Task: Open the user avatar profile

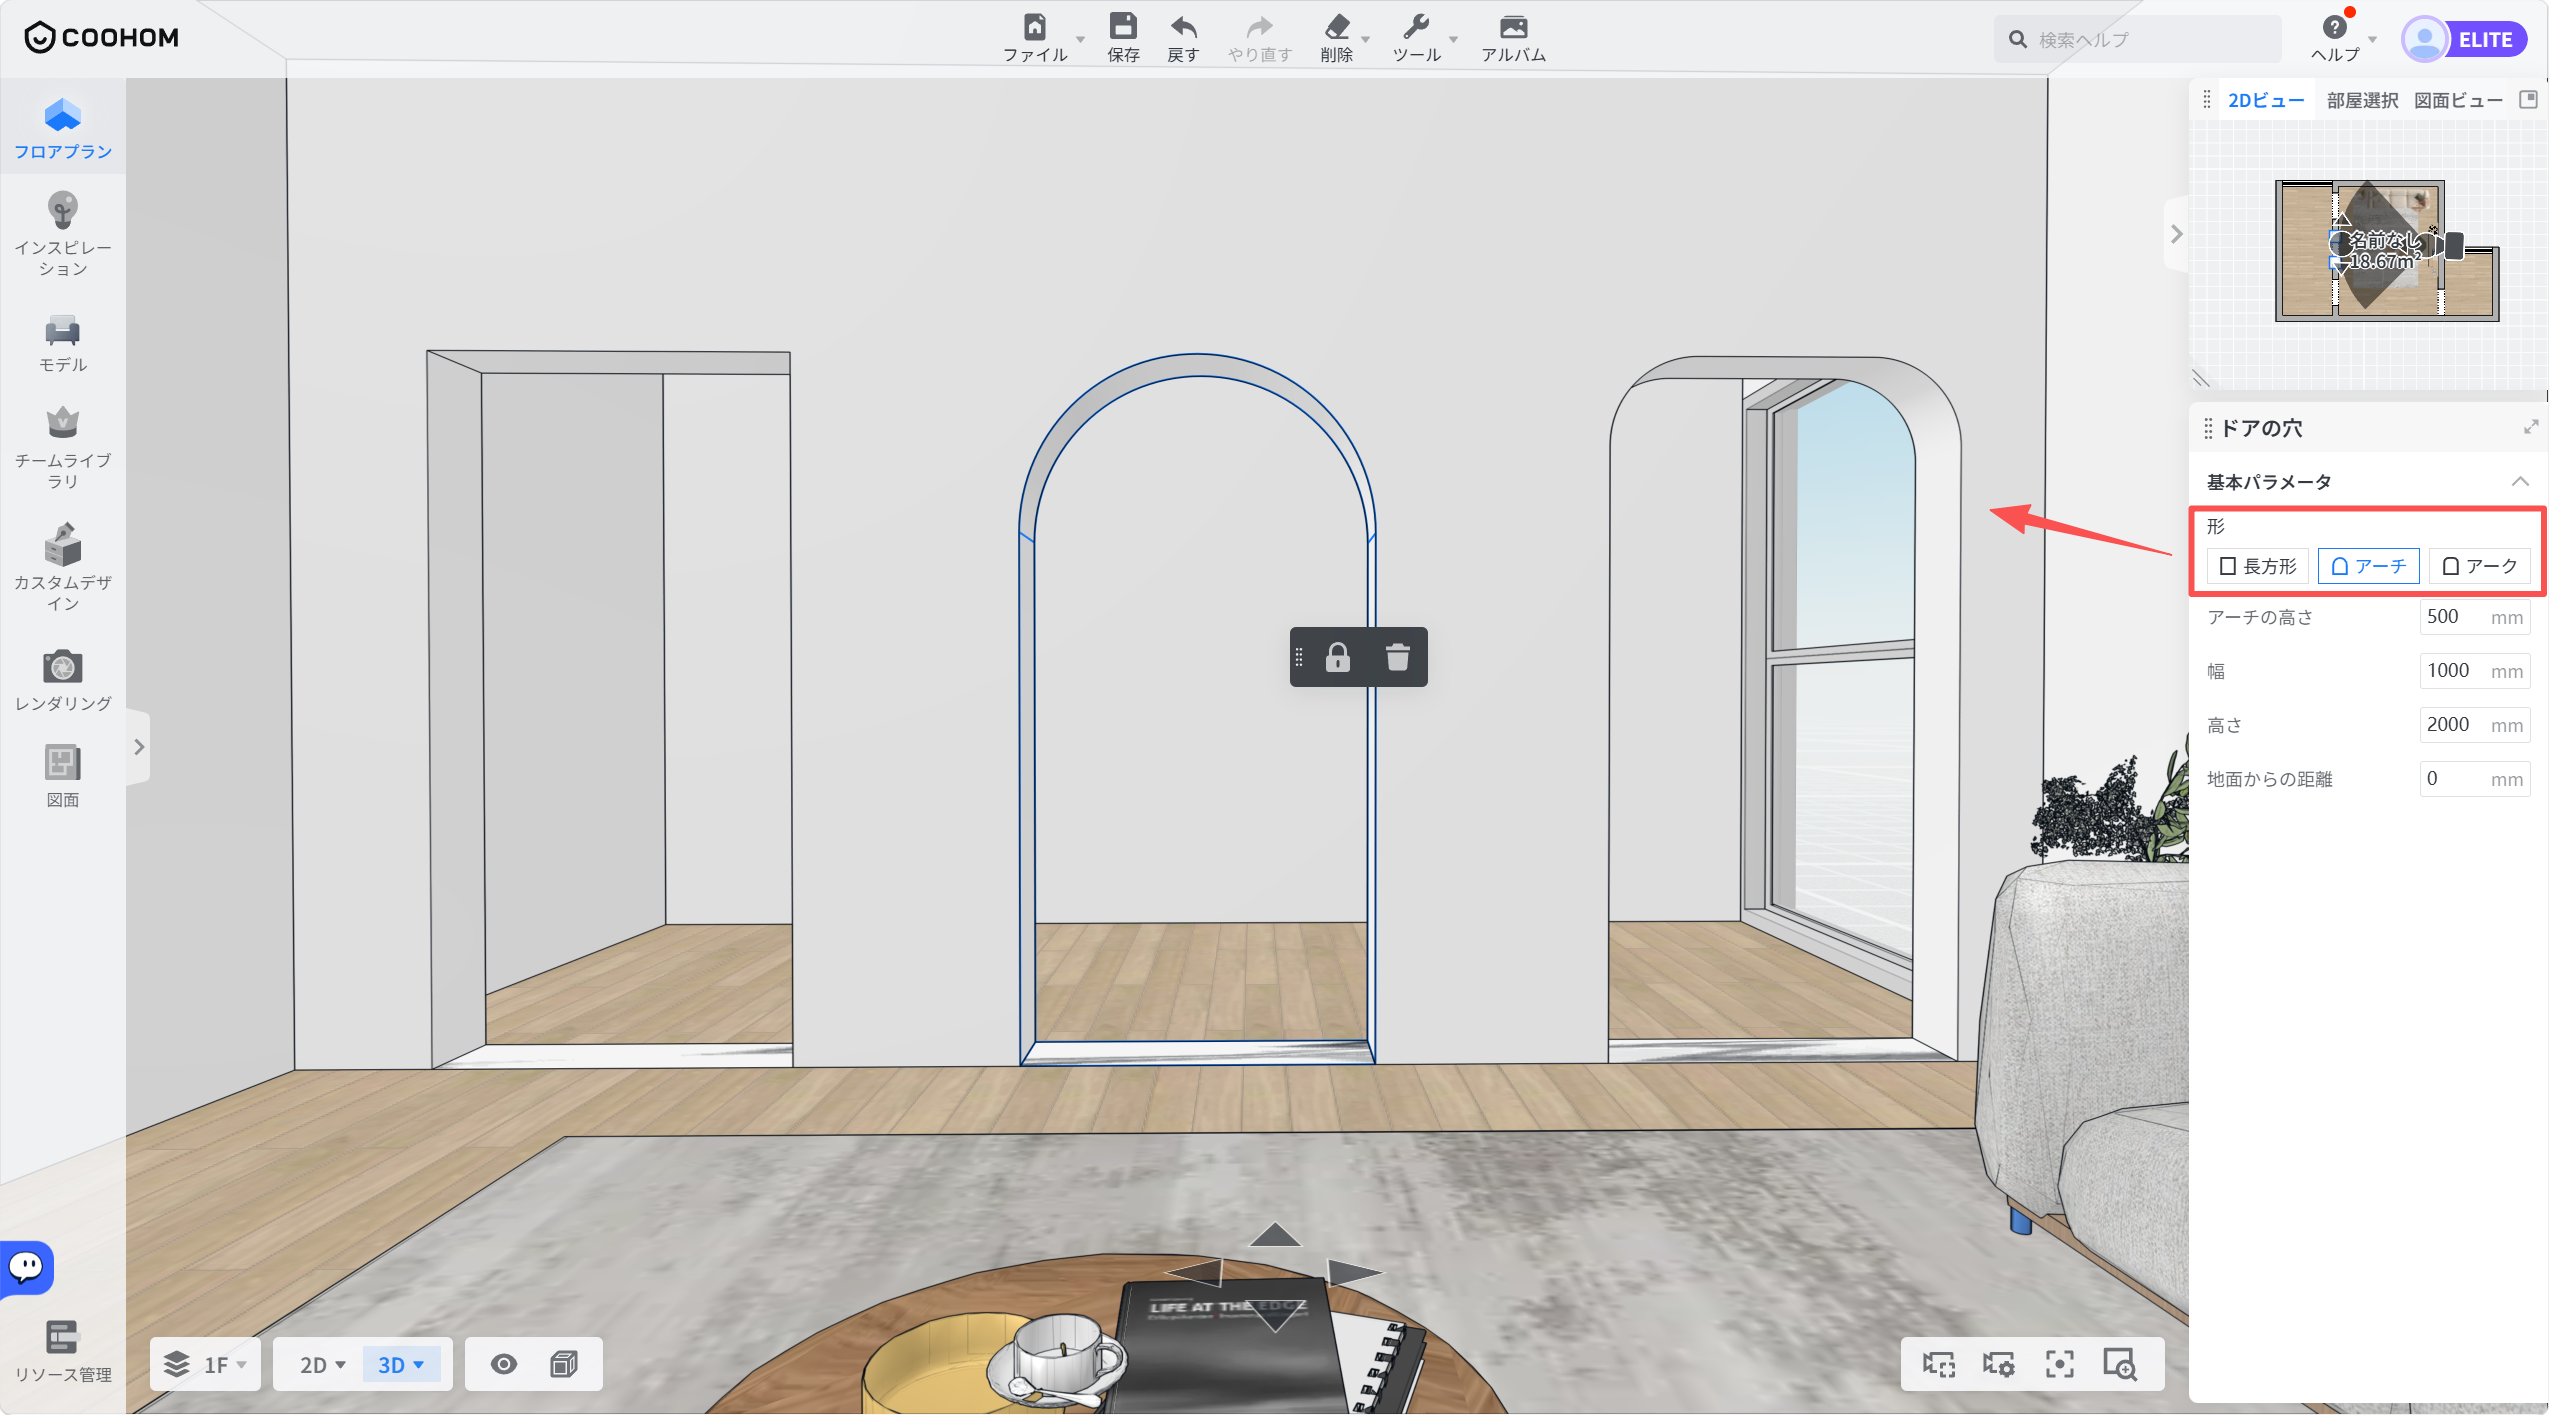Action: (x=2424, y=40)
